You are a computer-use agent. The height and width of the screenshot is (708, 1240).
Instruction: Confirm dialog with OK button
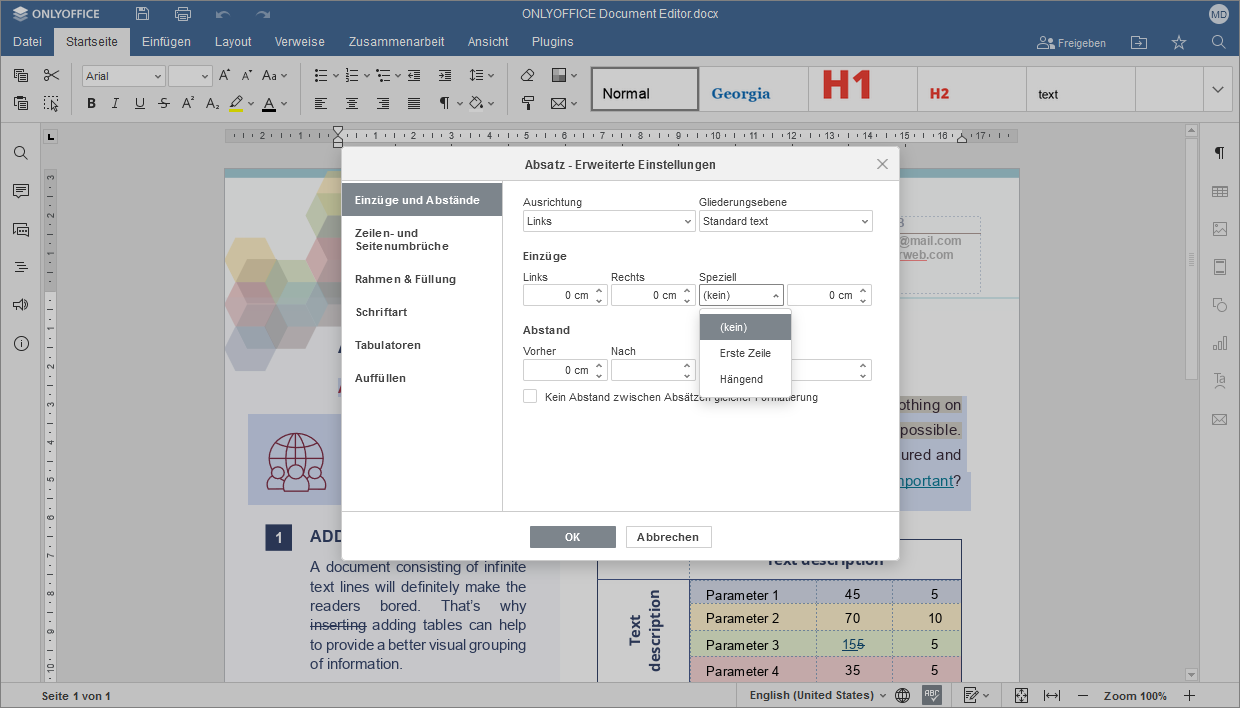[572, 537]
